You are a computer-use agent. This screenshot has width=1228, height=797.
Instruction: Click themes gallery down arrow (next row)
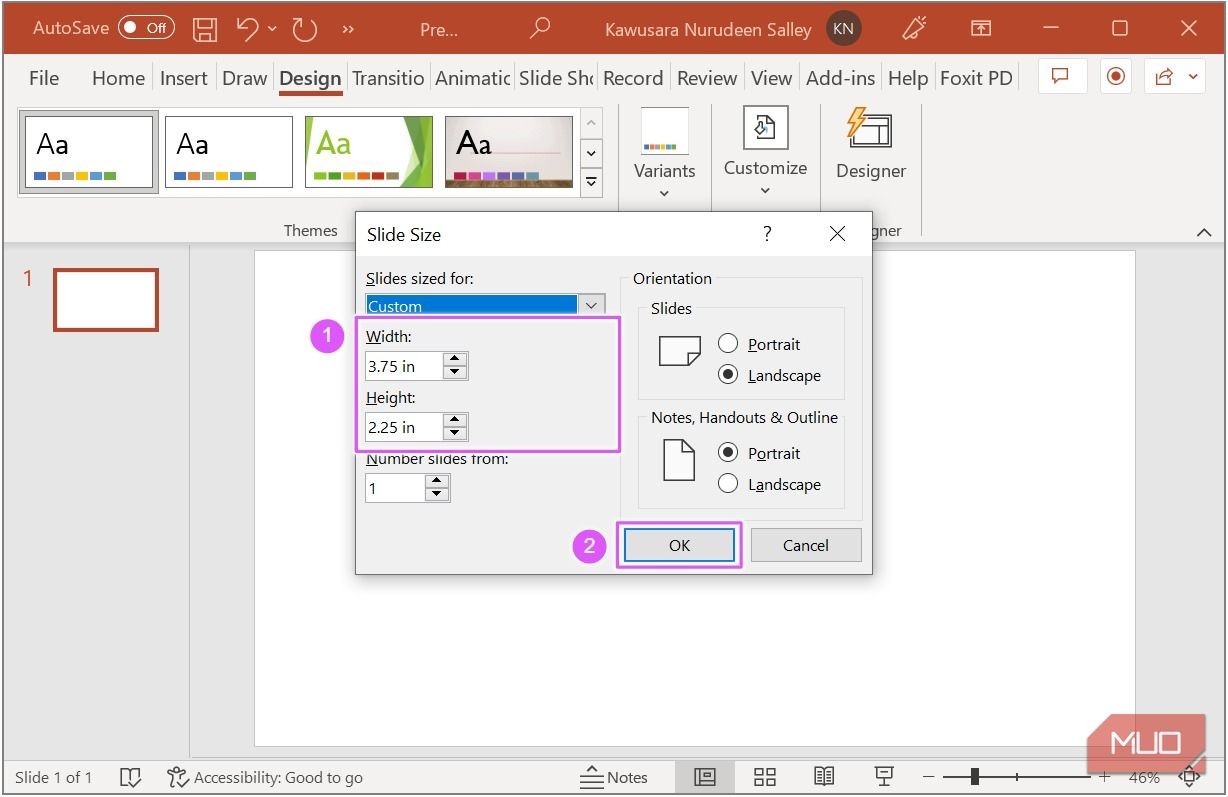click(x=591, y=153)
